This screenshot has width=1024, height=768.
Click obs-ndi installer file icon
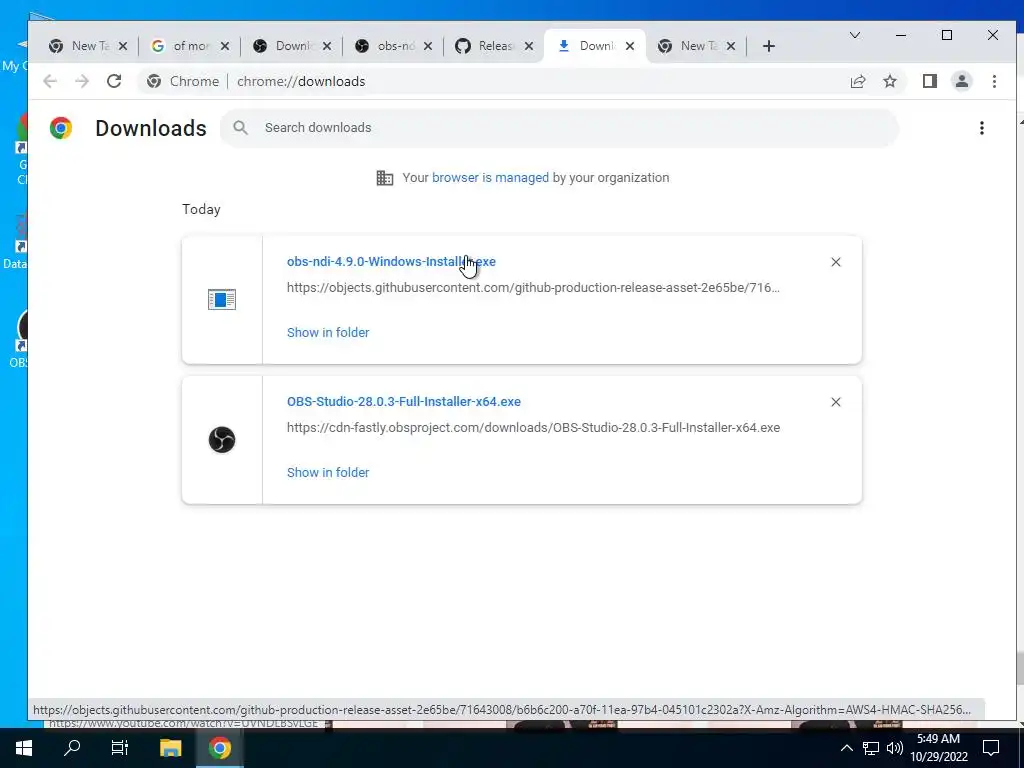pos(222,300)
